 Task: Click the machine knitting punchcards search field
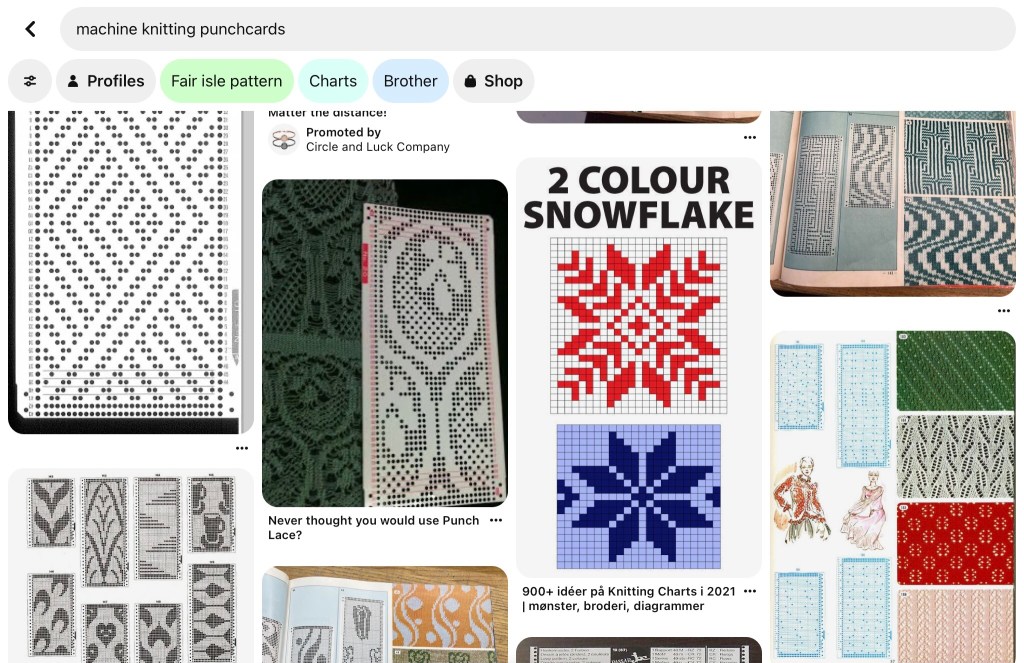(537, 29)
